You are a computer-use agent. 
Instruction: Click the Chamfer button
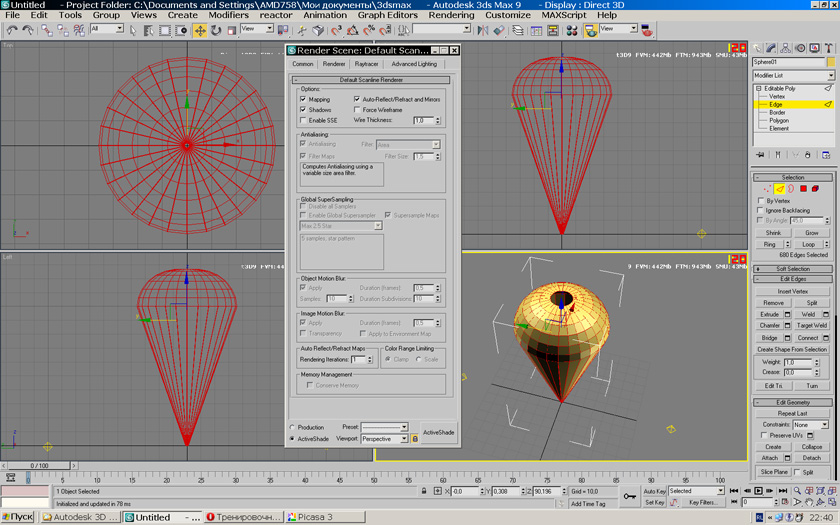pyautogui.click(x=769, y=325)
